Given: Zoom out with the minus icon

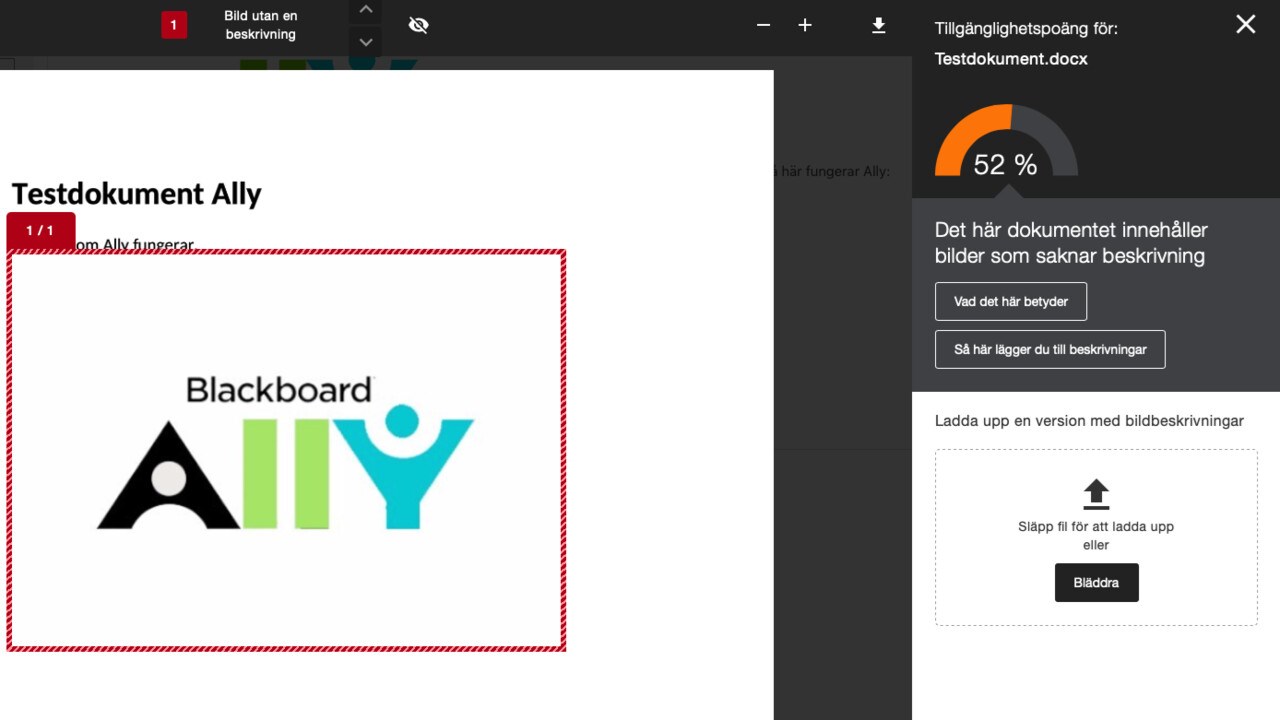Looking at the screenshot, I should (x=764, y=25).
